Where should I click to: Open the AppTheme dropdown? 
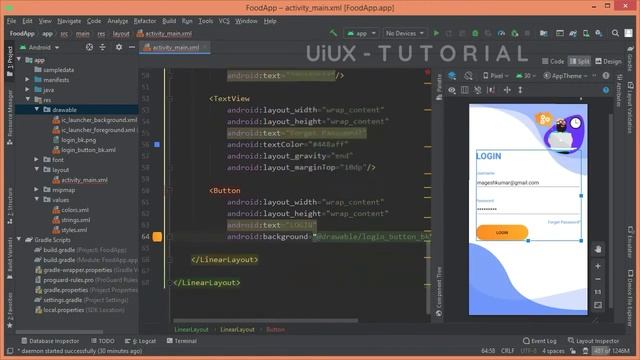tap(566, 76)
